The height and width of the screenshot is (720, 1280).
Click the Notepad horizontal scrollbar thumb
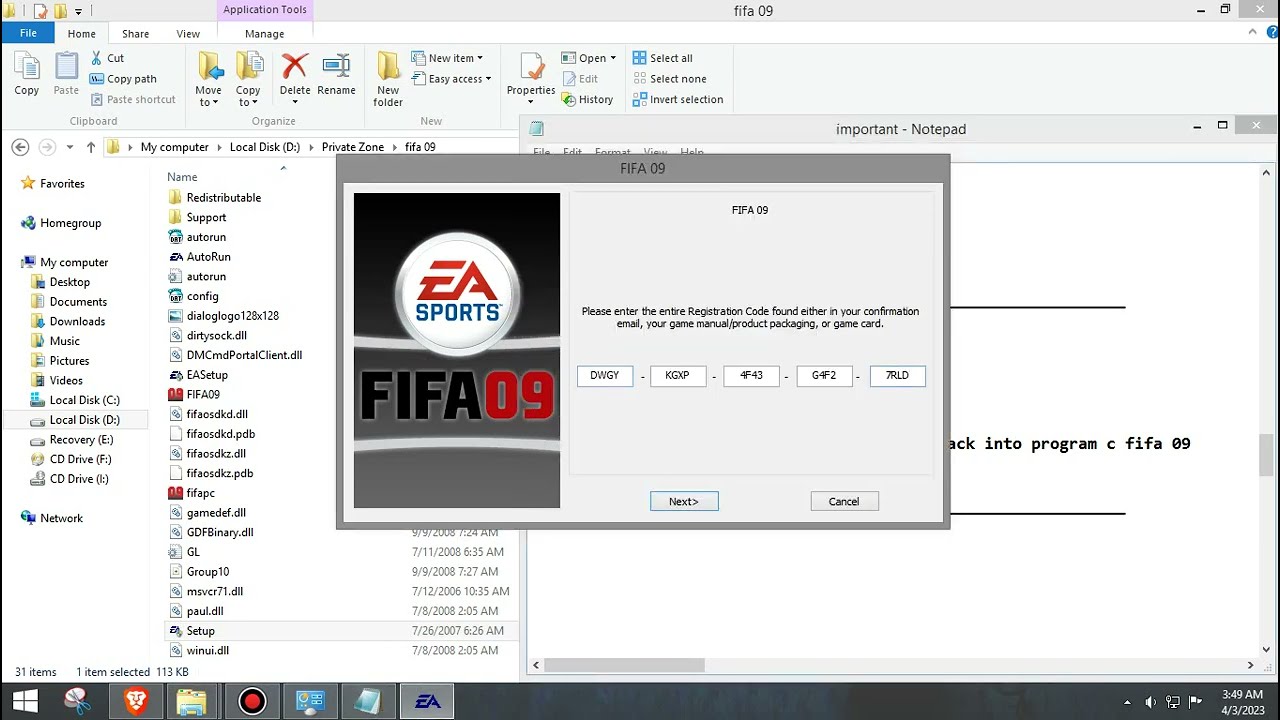pyautogui.click(x=625, y=665)
